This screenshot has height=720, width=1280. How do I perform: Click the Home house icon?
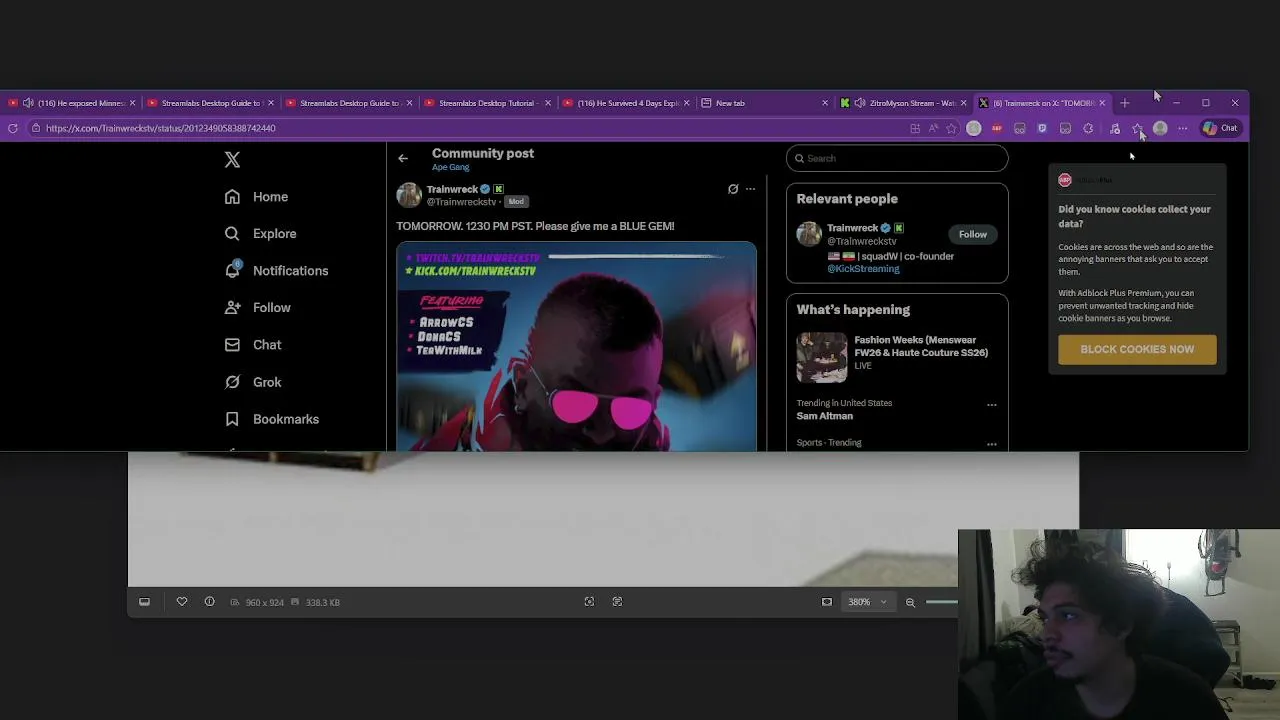click(x=232, y=197)
